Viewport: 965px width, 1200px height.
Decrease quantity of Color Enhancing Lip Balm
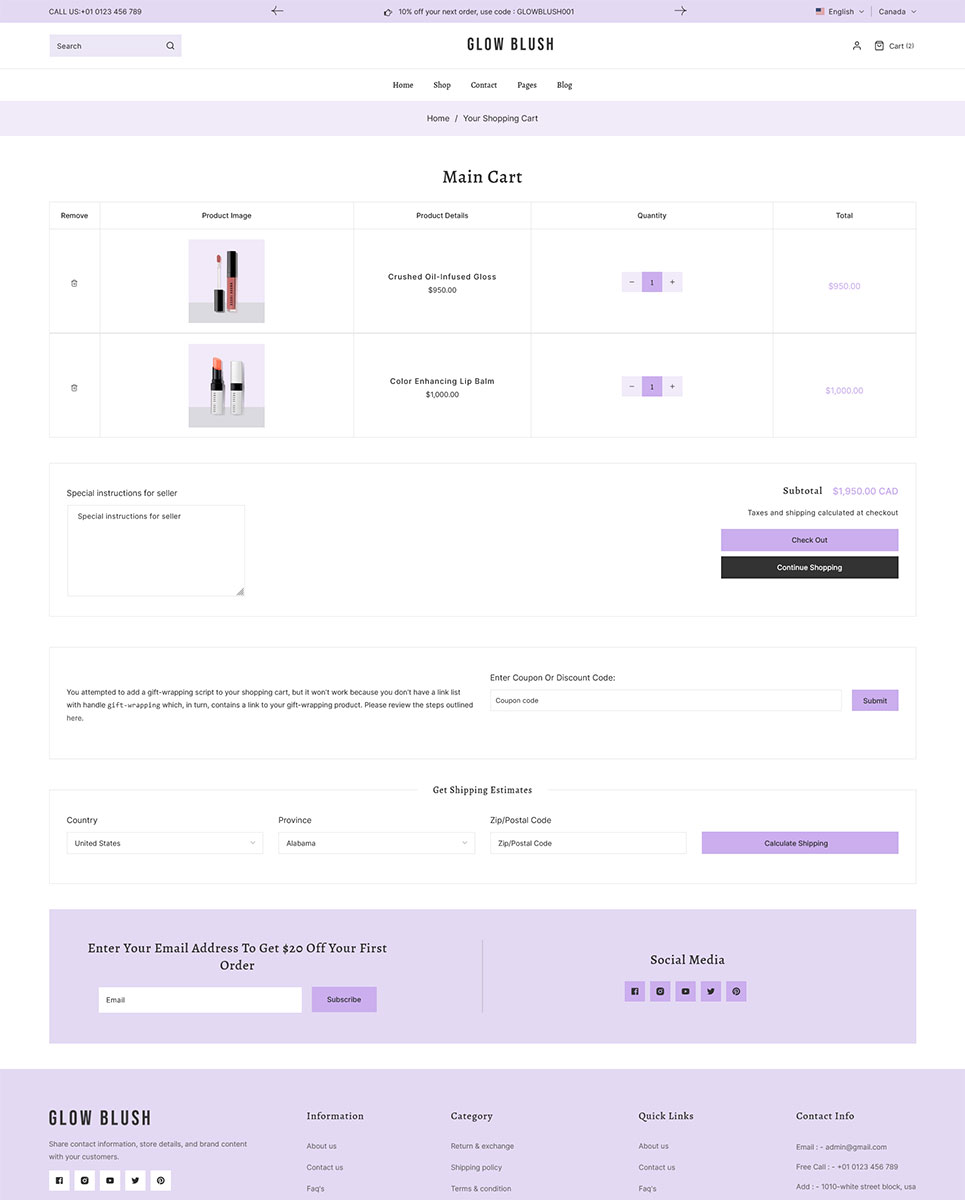pyautogui.click(x=632, y=386)
